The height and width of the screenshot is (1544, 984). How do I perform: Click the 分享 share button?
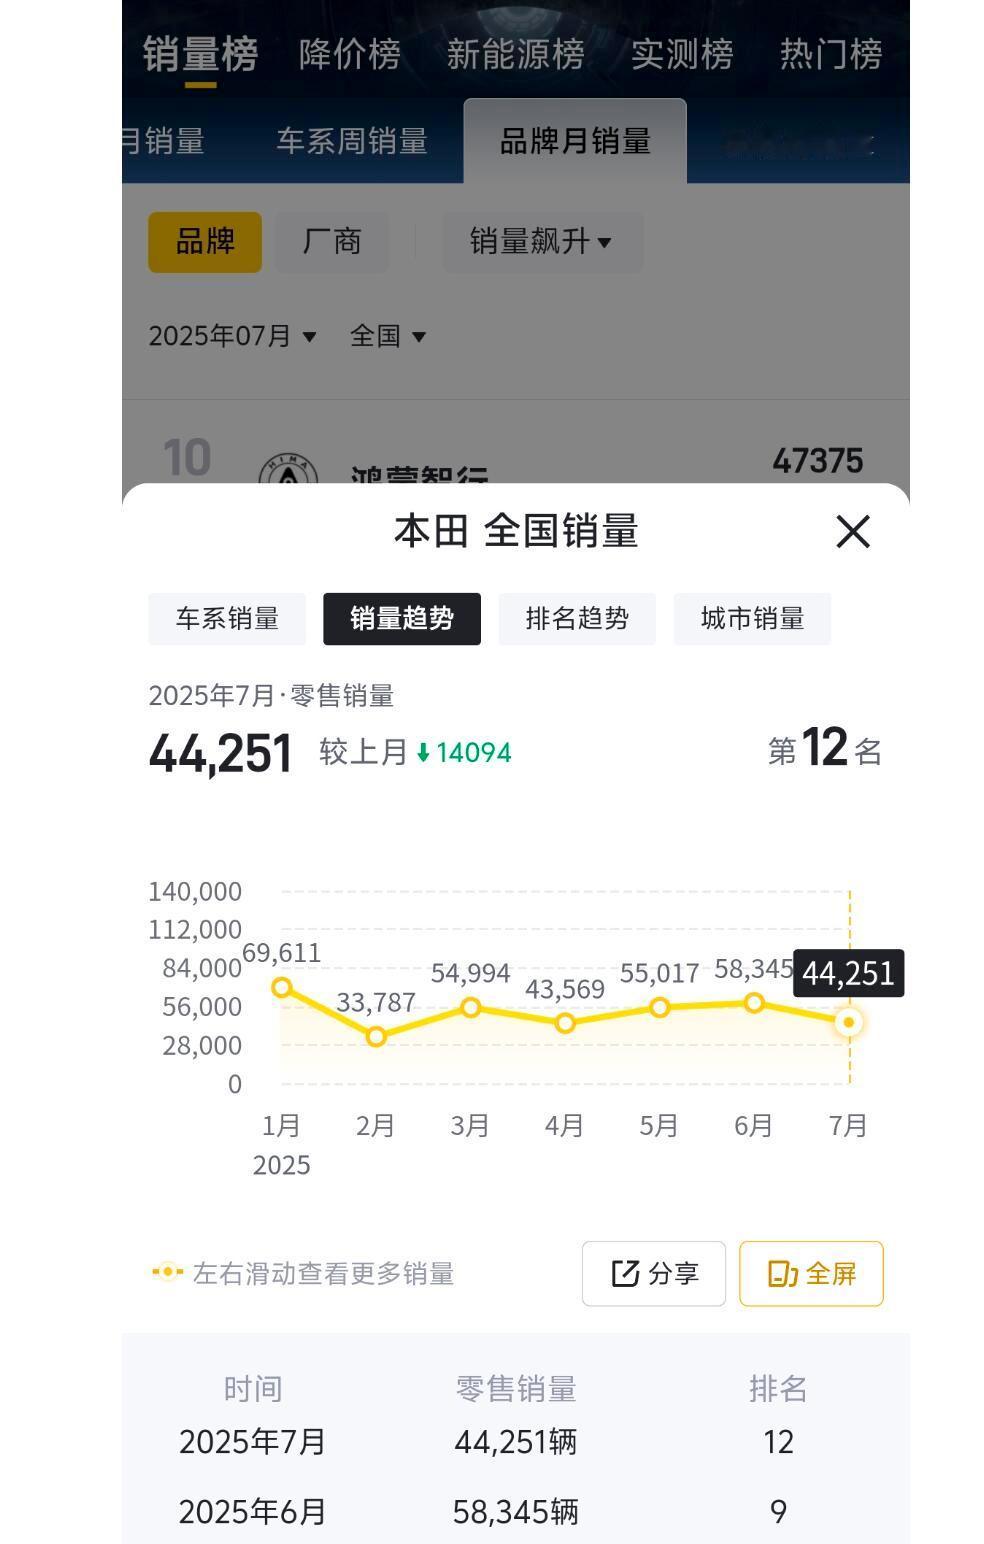(x=654, y=1273)
